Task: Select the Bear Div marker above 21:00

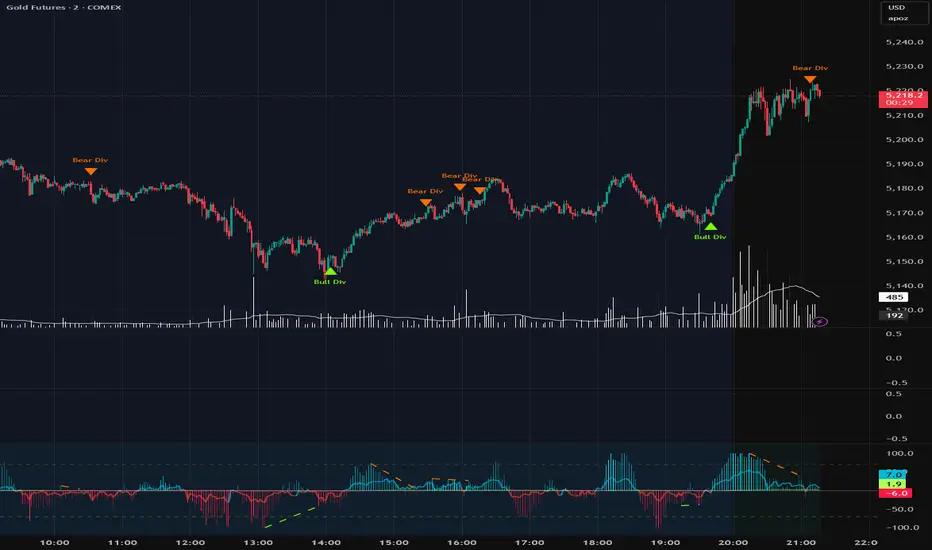Action: coord(810,79)
